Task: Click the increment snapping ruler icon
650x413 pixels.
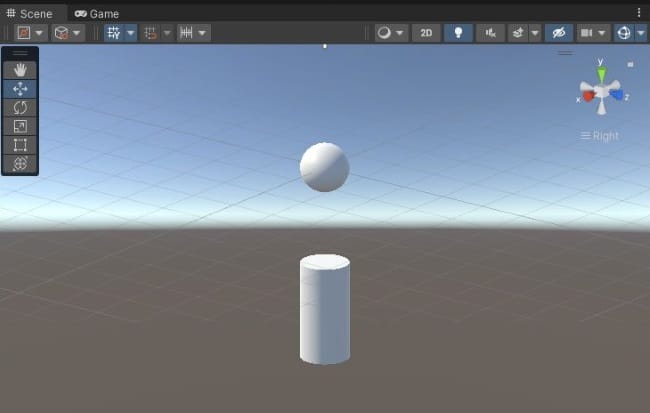Action: click(187, 33)
